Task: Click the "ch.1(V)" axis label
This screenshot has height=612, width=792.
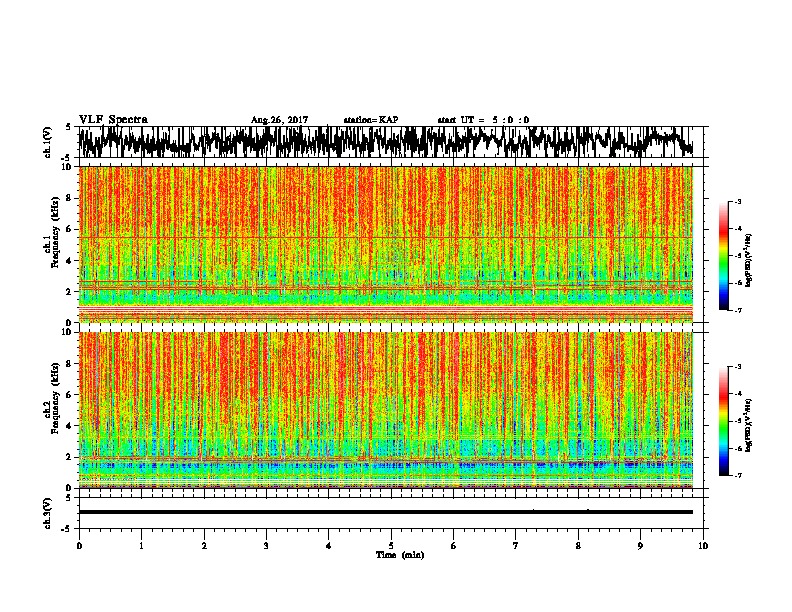Action: (47, 142)
